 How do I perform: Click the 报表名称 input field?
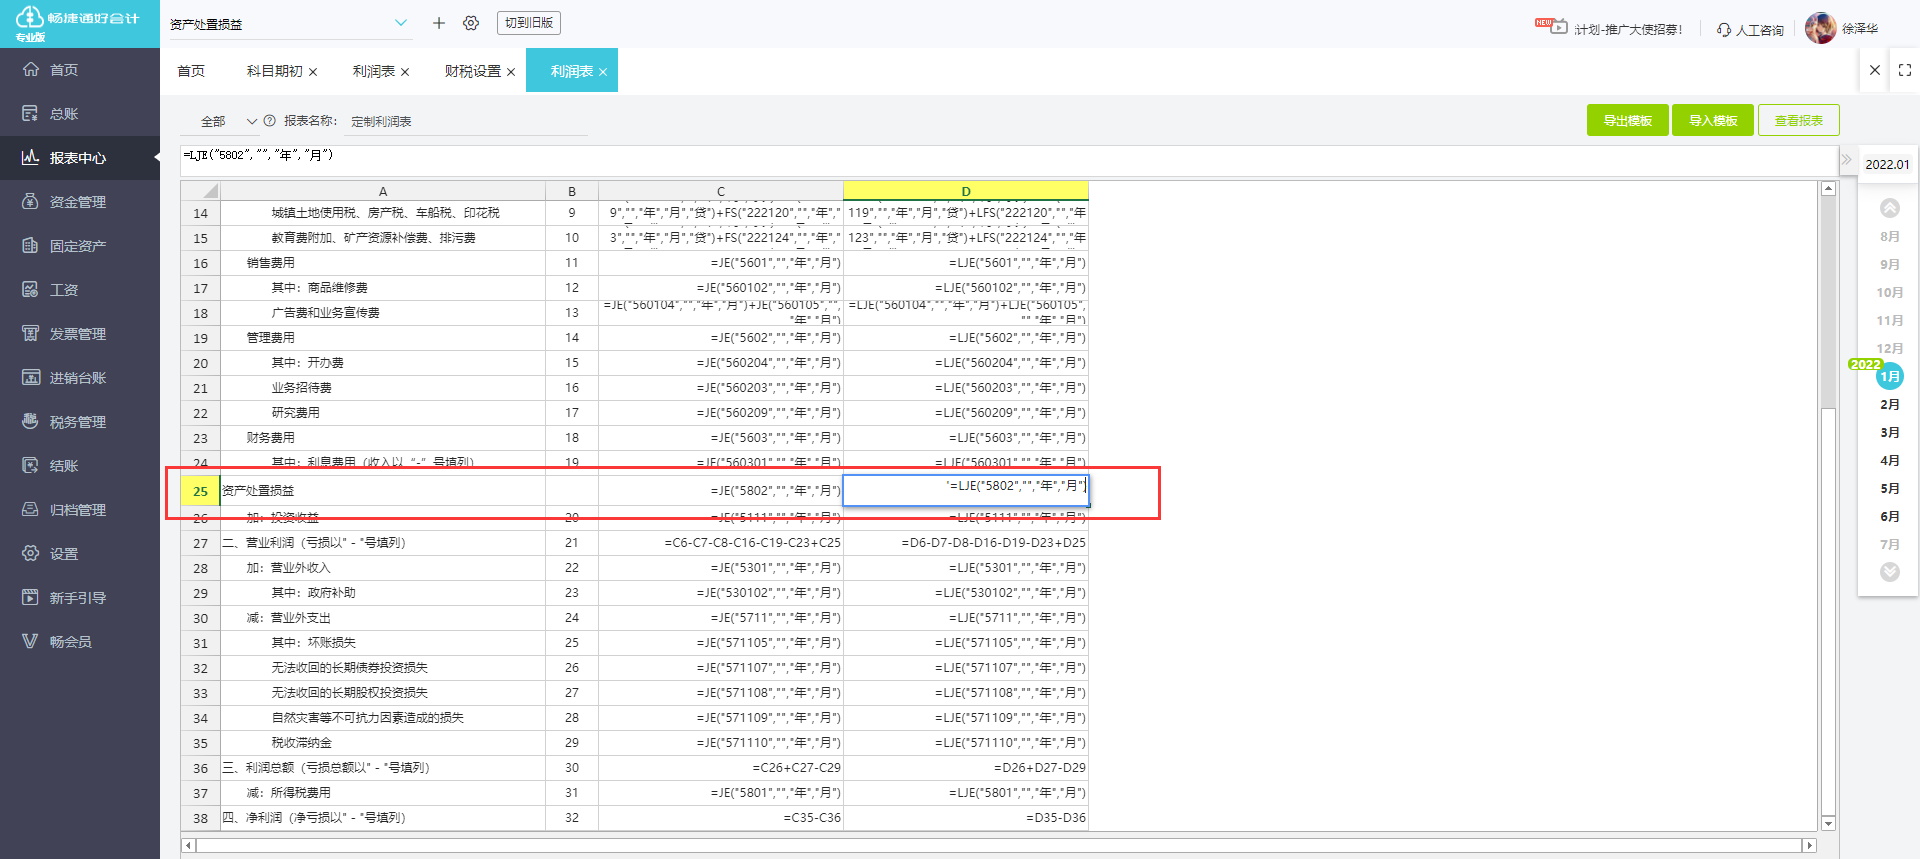click(x=465, y=121)
